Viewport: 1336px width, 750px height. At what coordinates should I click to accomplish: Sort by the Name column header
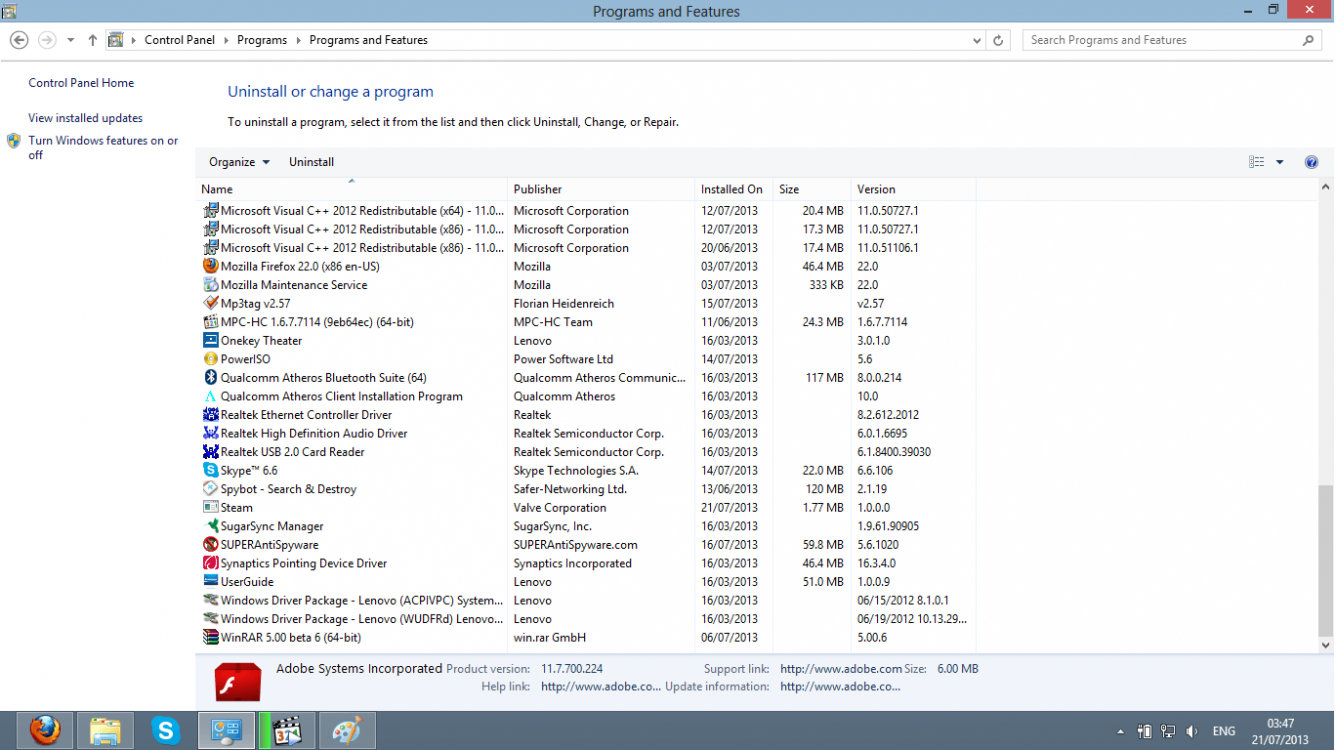(x=352, y=189)
